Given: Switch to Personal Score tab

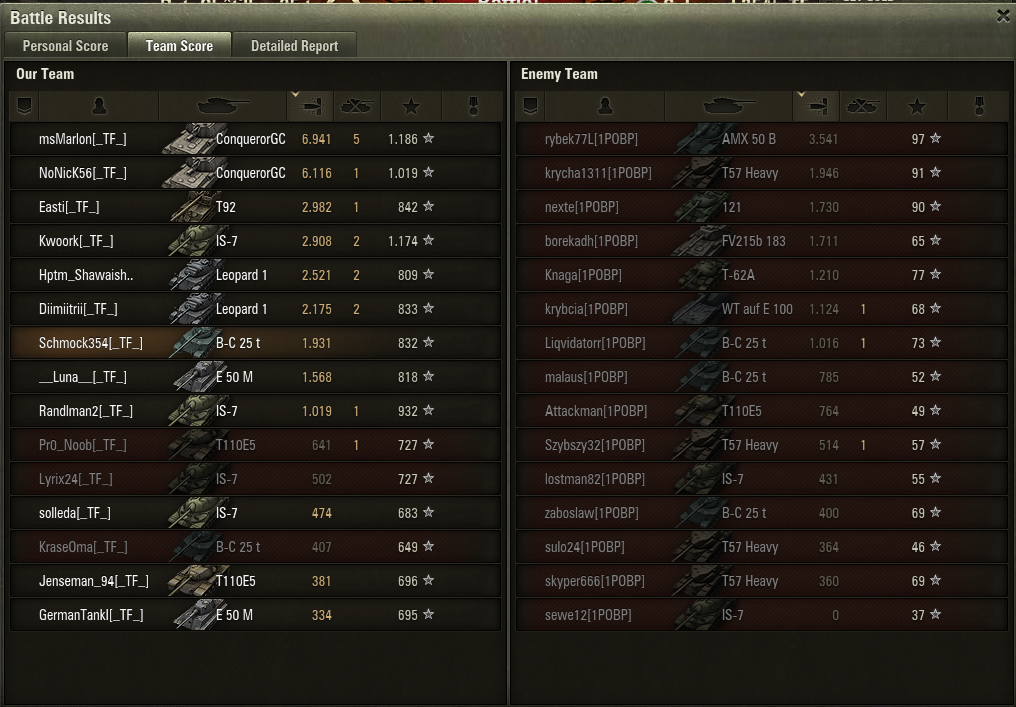Looking at the screenshot, I should pyautogui.click(x=65, y=45).
